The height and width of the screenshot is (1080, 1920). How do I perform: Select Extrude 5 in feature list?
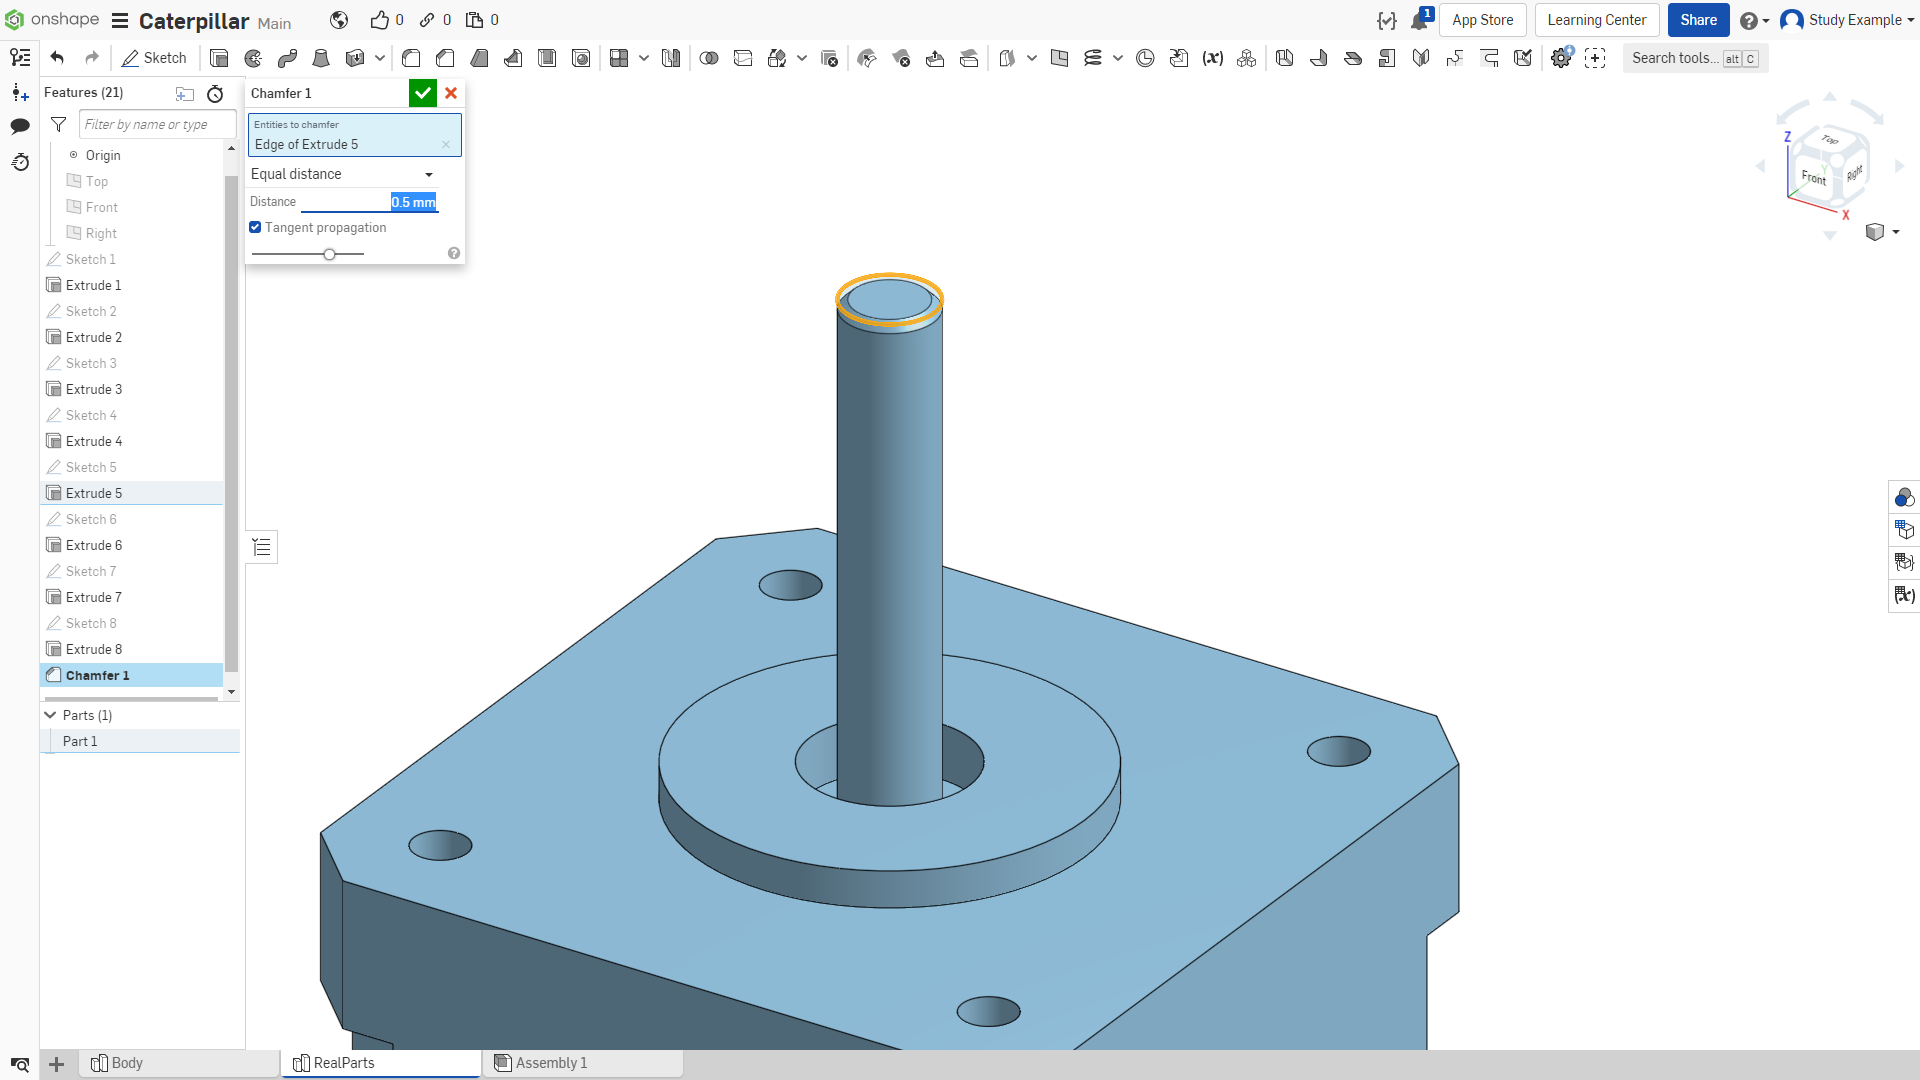pos(133,493)
